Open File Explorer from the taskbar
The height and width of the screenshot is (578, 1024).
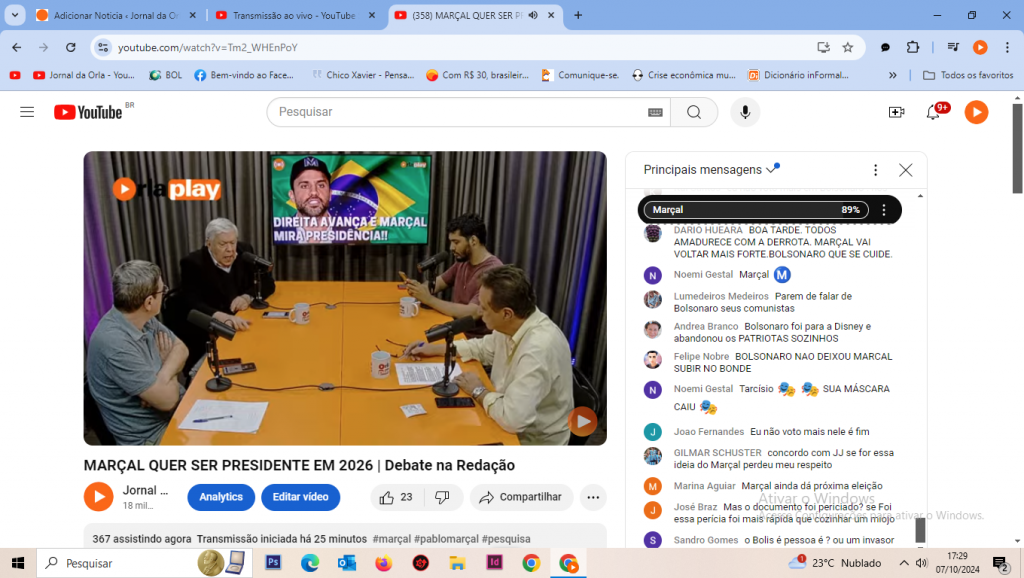coord(457,562)
